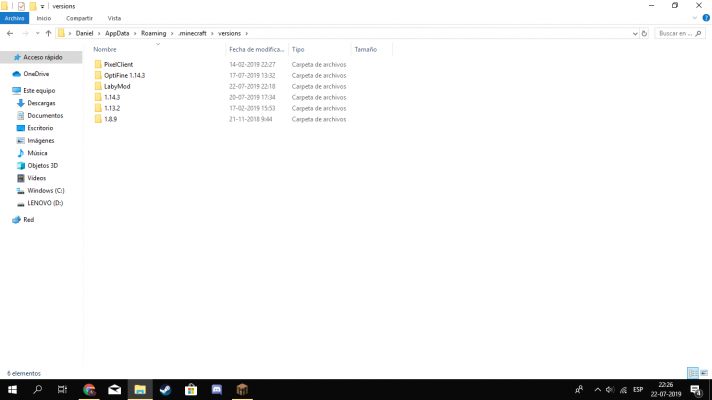The width and height of the screenshot is (712, 400).
Task: Select the OptiFine 1.14.3 folder icon
Action: click(98, 75)
